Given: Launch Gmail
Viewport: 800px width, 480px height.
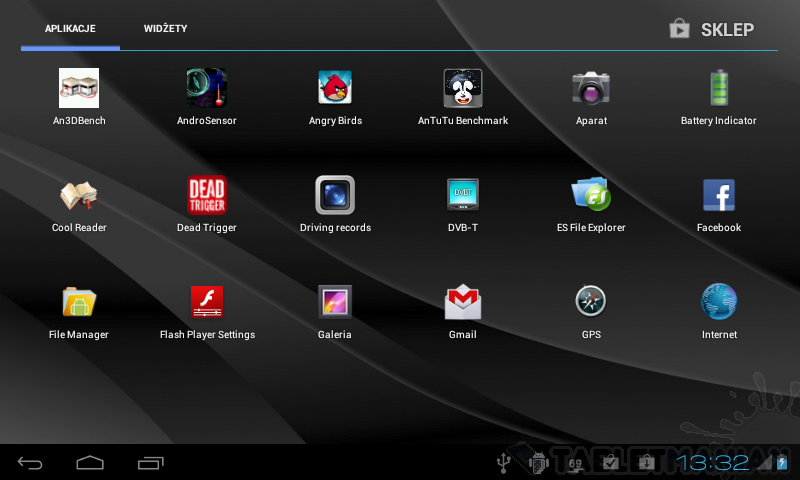Looking at the screenshot, I should tap(463, 302).
